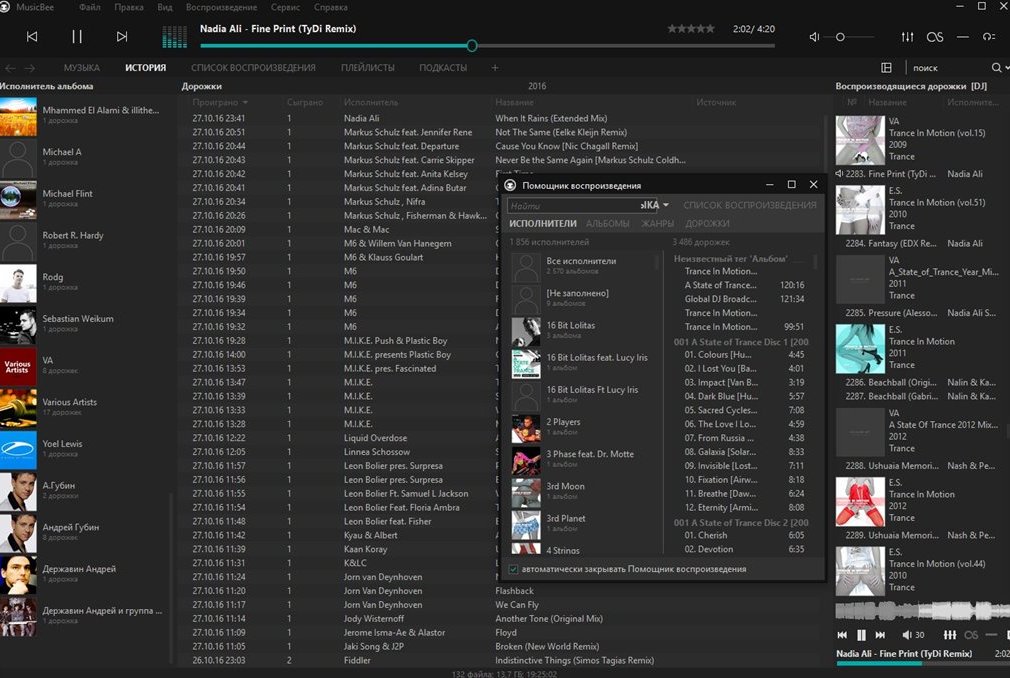
Task: Toggle Last.fm scrobbling icon in the top bar
Action: pyautogui.click(x=935, y=37)
